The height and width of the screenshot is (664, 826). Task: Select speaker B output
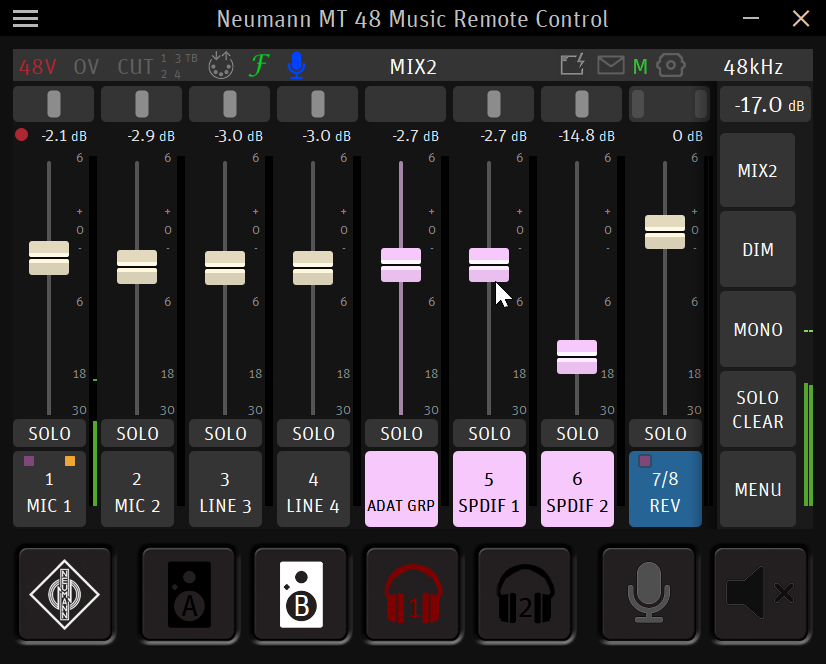301,594
